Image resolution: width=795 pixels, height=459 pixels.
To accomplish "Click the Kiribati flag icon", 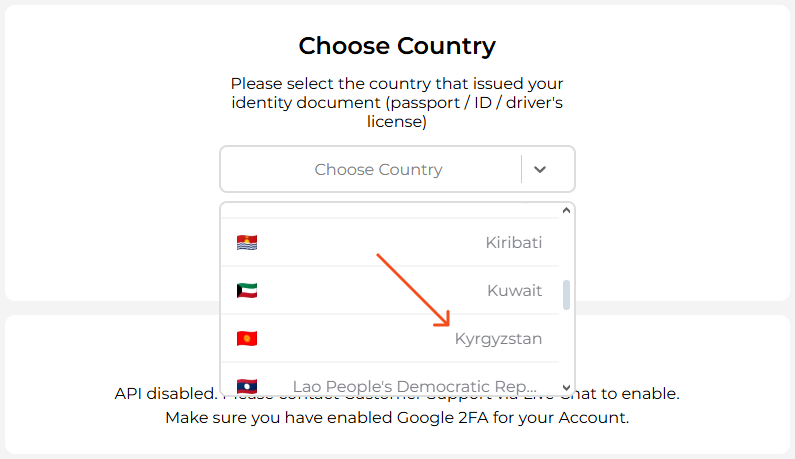I will click(x=247, y=242).
